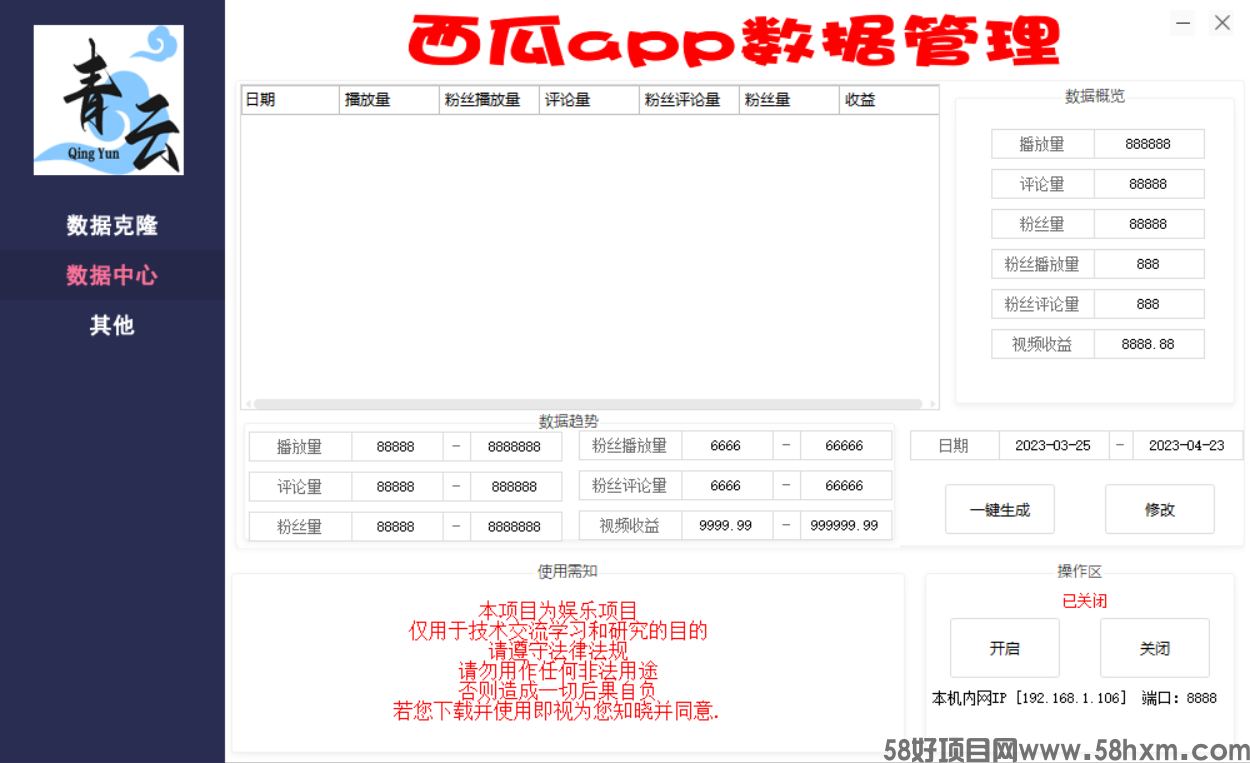1250x763 pixels.
Task: Click trend 播放量 minimum field 88888
Action: point(396,447)
